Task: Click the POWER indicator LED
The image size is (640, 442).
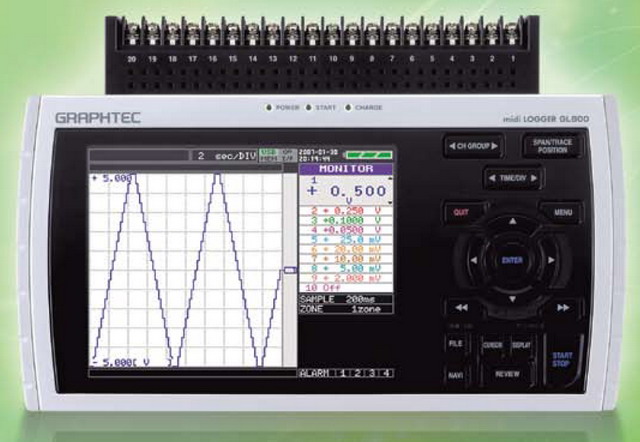Action: (x=269, y=108)
